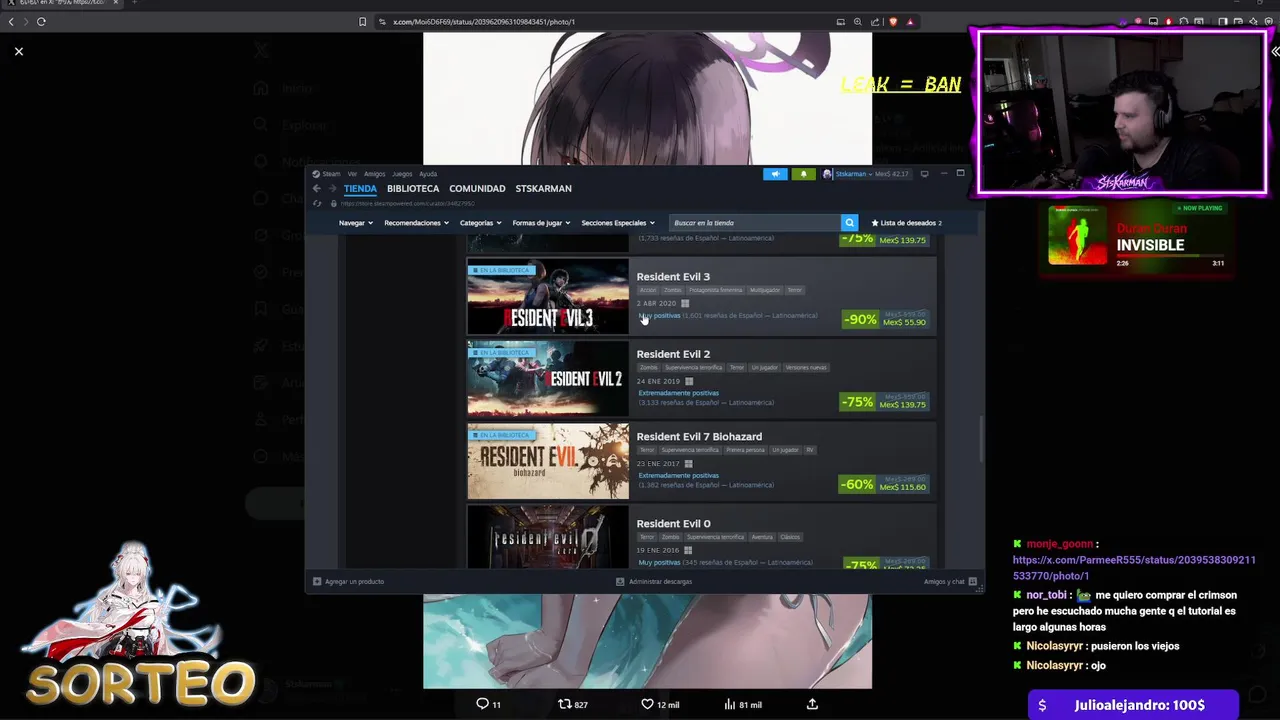This screenshot has height=720, width=1280.
Task: Click the tweet share upload icon
Action: click(x=812, y=704)
